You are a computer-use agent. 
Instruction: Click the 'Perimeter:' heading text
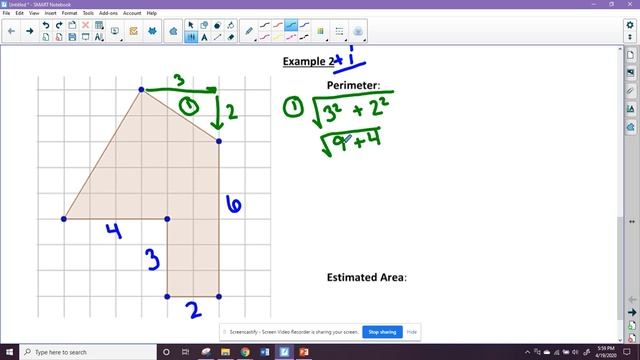point(353,85)
